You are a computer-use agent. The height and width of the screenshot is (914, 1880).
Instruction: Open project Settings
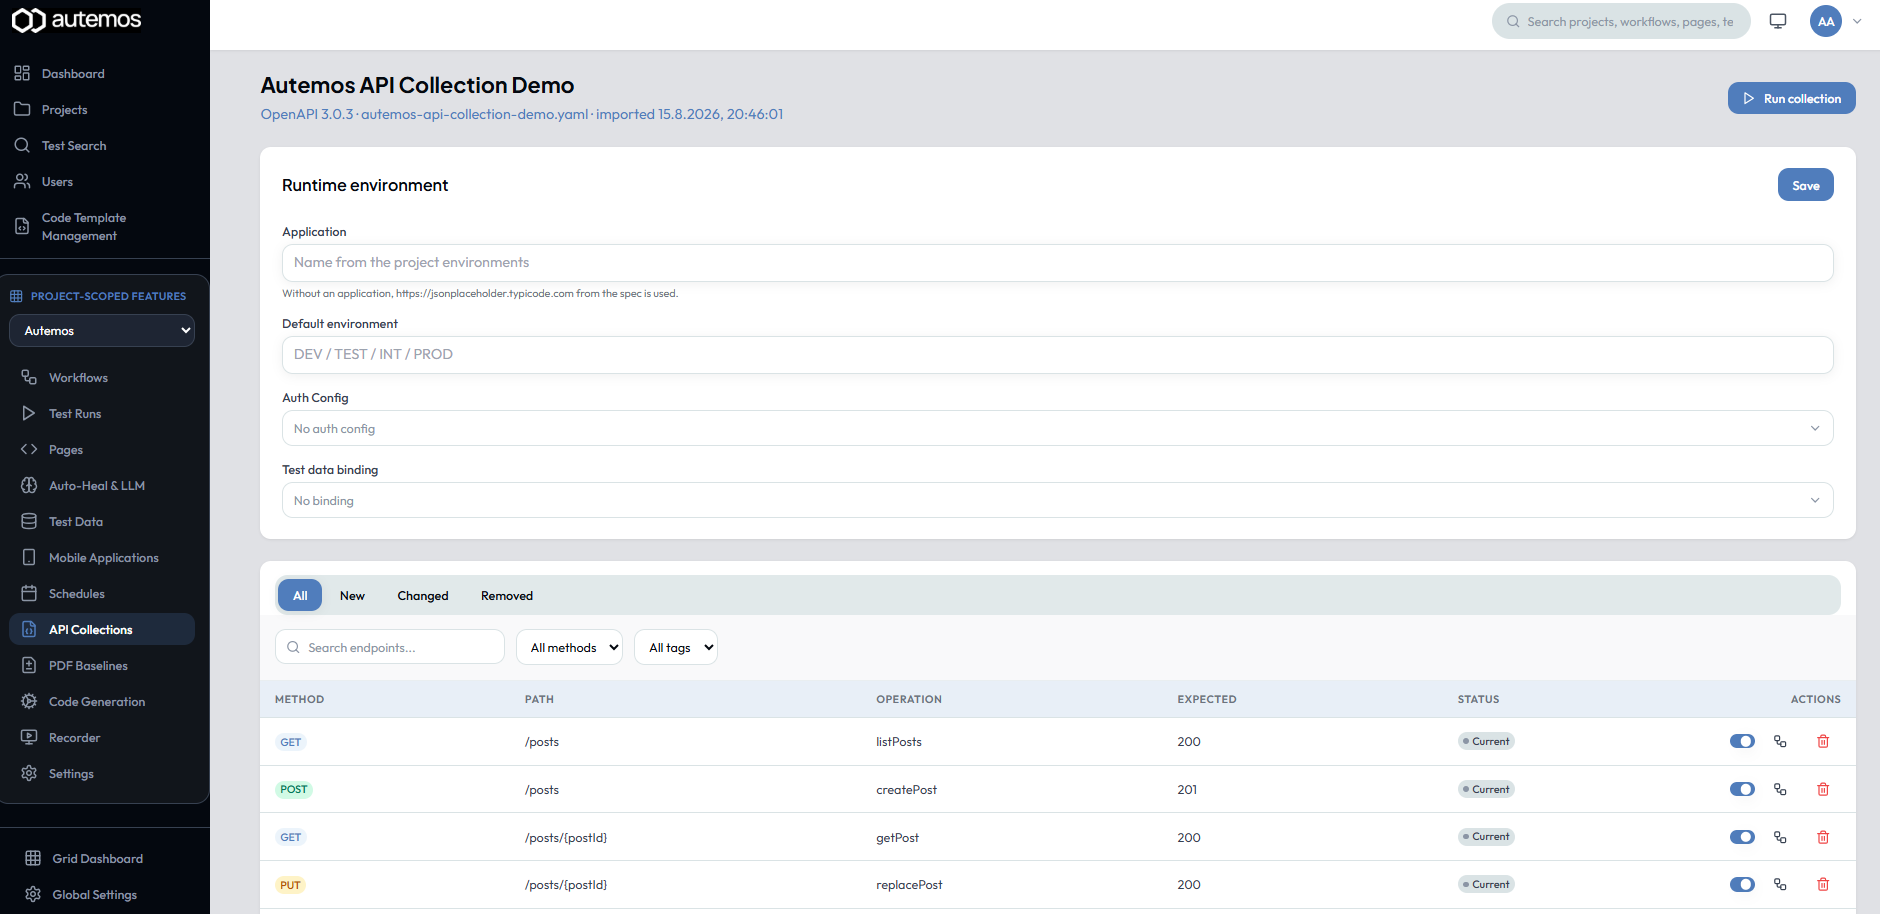(x=71, y=774)
